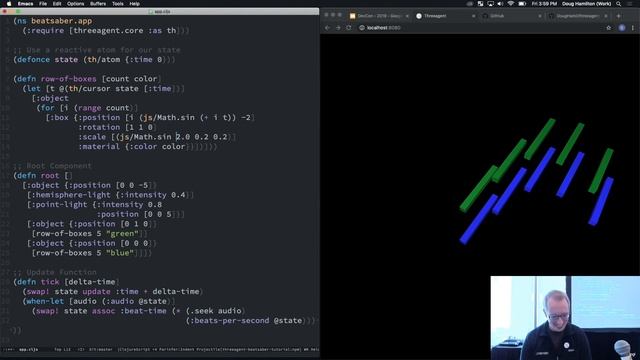Click "assoc" in the swap! line
Screen dimensions: 640x360
coord(103,311)
